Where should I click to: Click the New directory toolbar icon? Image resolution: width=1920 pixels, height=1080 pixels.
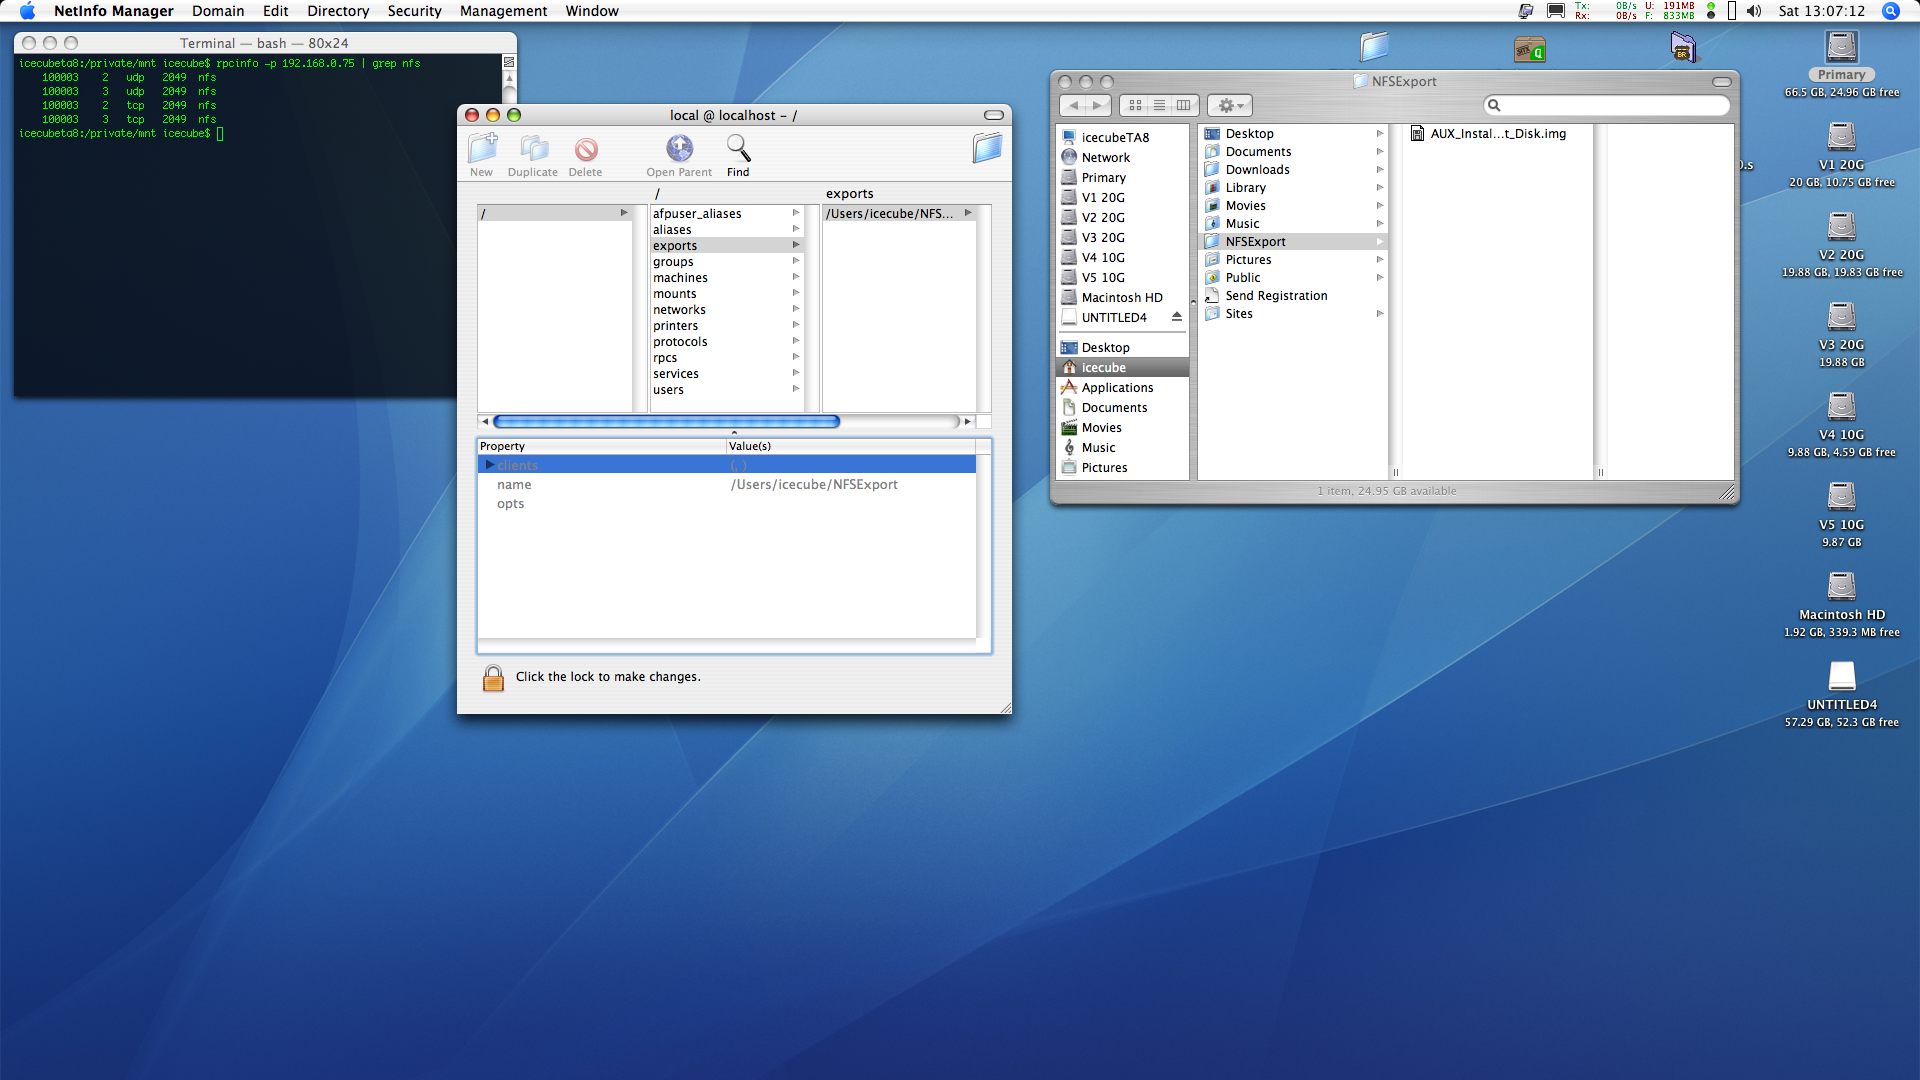(482, 149)
